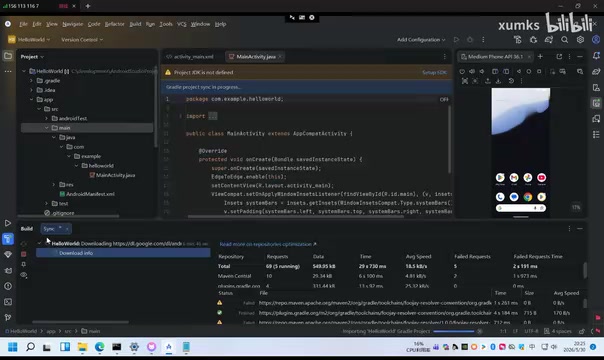
Task: Open the IDE settings gear icon
Action: coord(580,40)
